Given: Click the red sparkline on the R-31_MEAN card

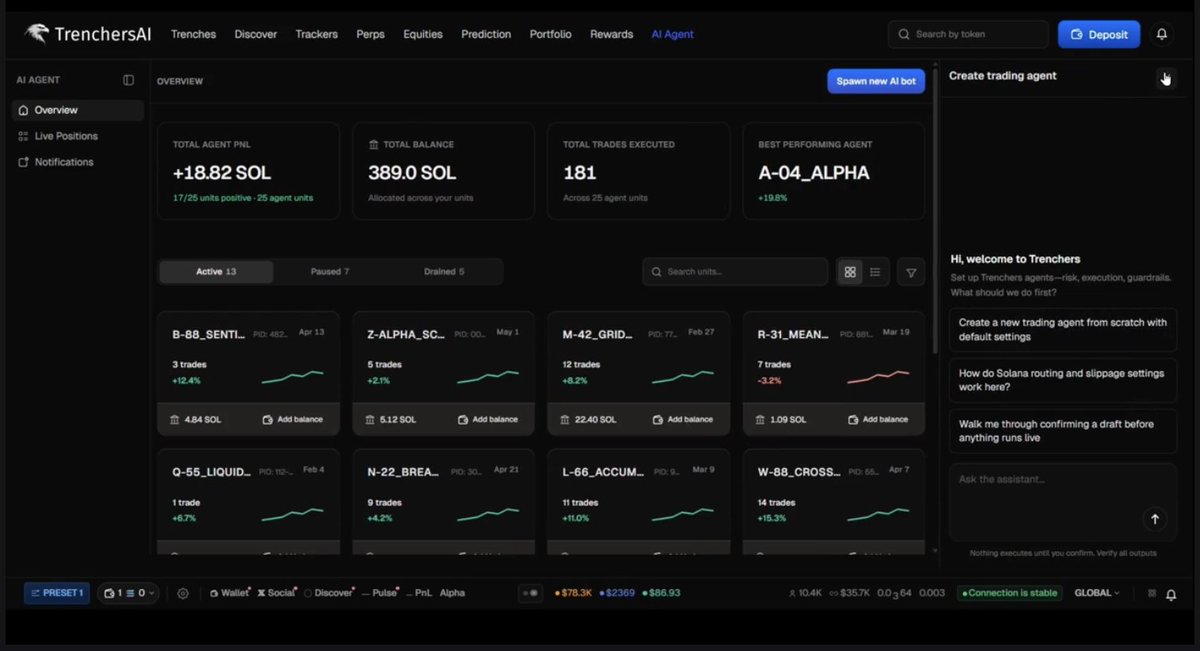Looking at the screenshot, I should point(877,377).
